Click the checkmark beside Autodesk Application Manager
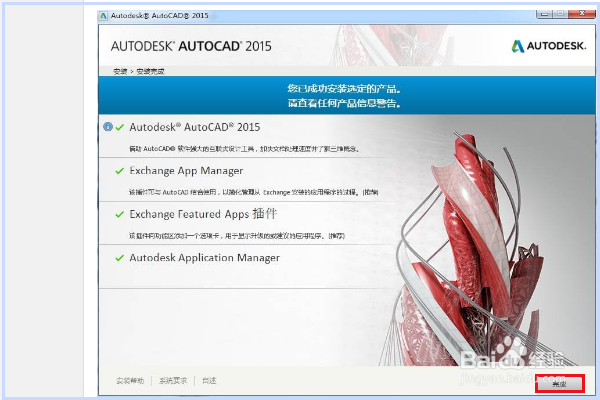This screenshot has height=400, width=600. [120, 258]
